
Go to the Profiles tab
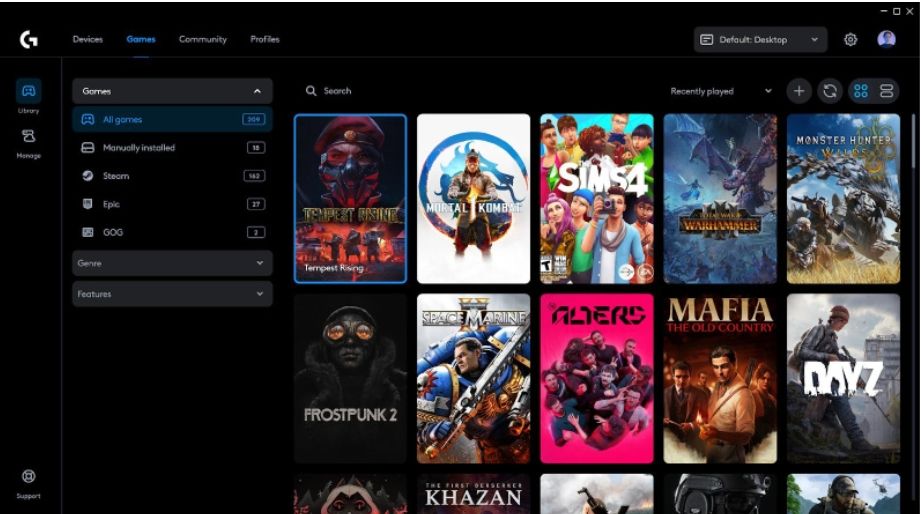[x=265, y=39]
